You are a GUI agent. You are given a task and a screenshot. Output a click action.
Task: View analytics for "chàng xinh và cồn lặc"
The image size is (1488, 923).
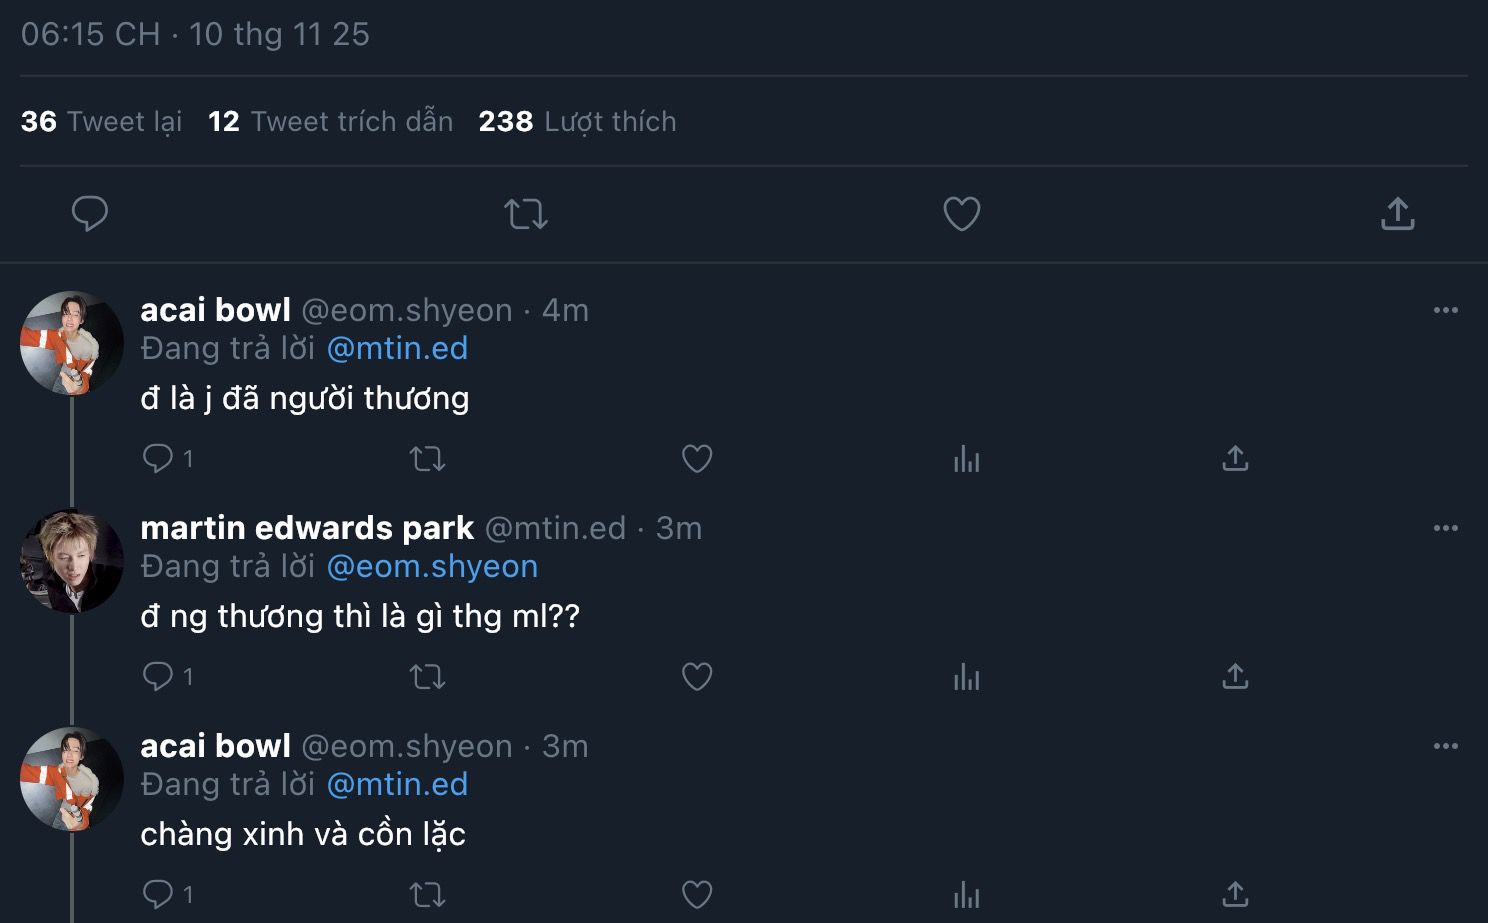(966, 894)
